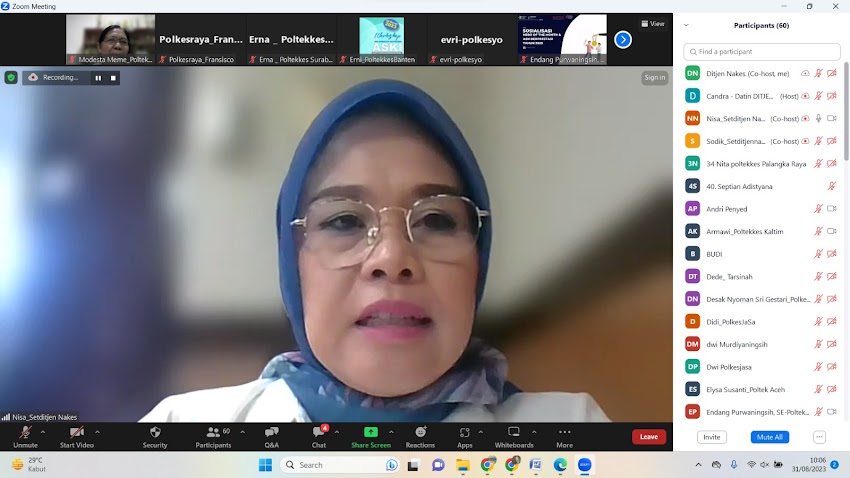Click mic icon of Nisa_Setditjen Na..
Screen dimensions: 850x478
coord(819,118)
